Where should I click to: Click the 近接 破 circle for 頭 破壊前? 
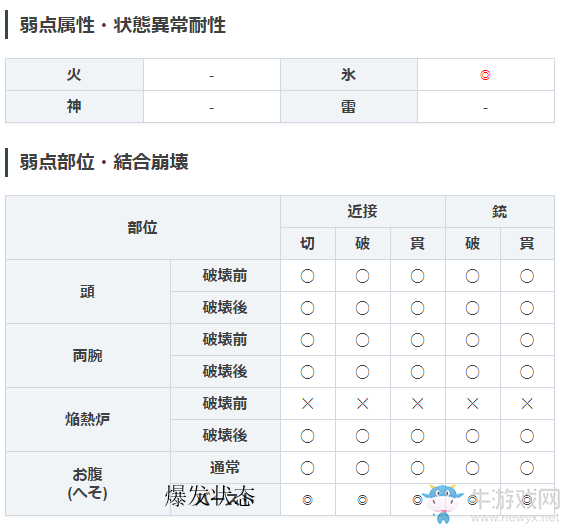point(362,276)
